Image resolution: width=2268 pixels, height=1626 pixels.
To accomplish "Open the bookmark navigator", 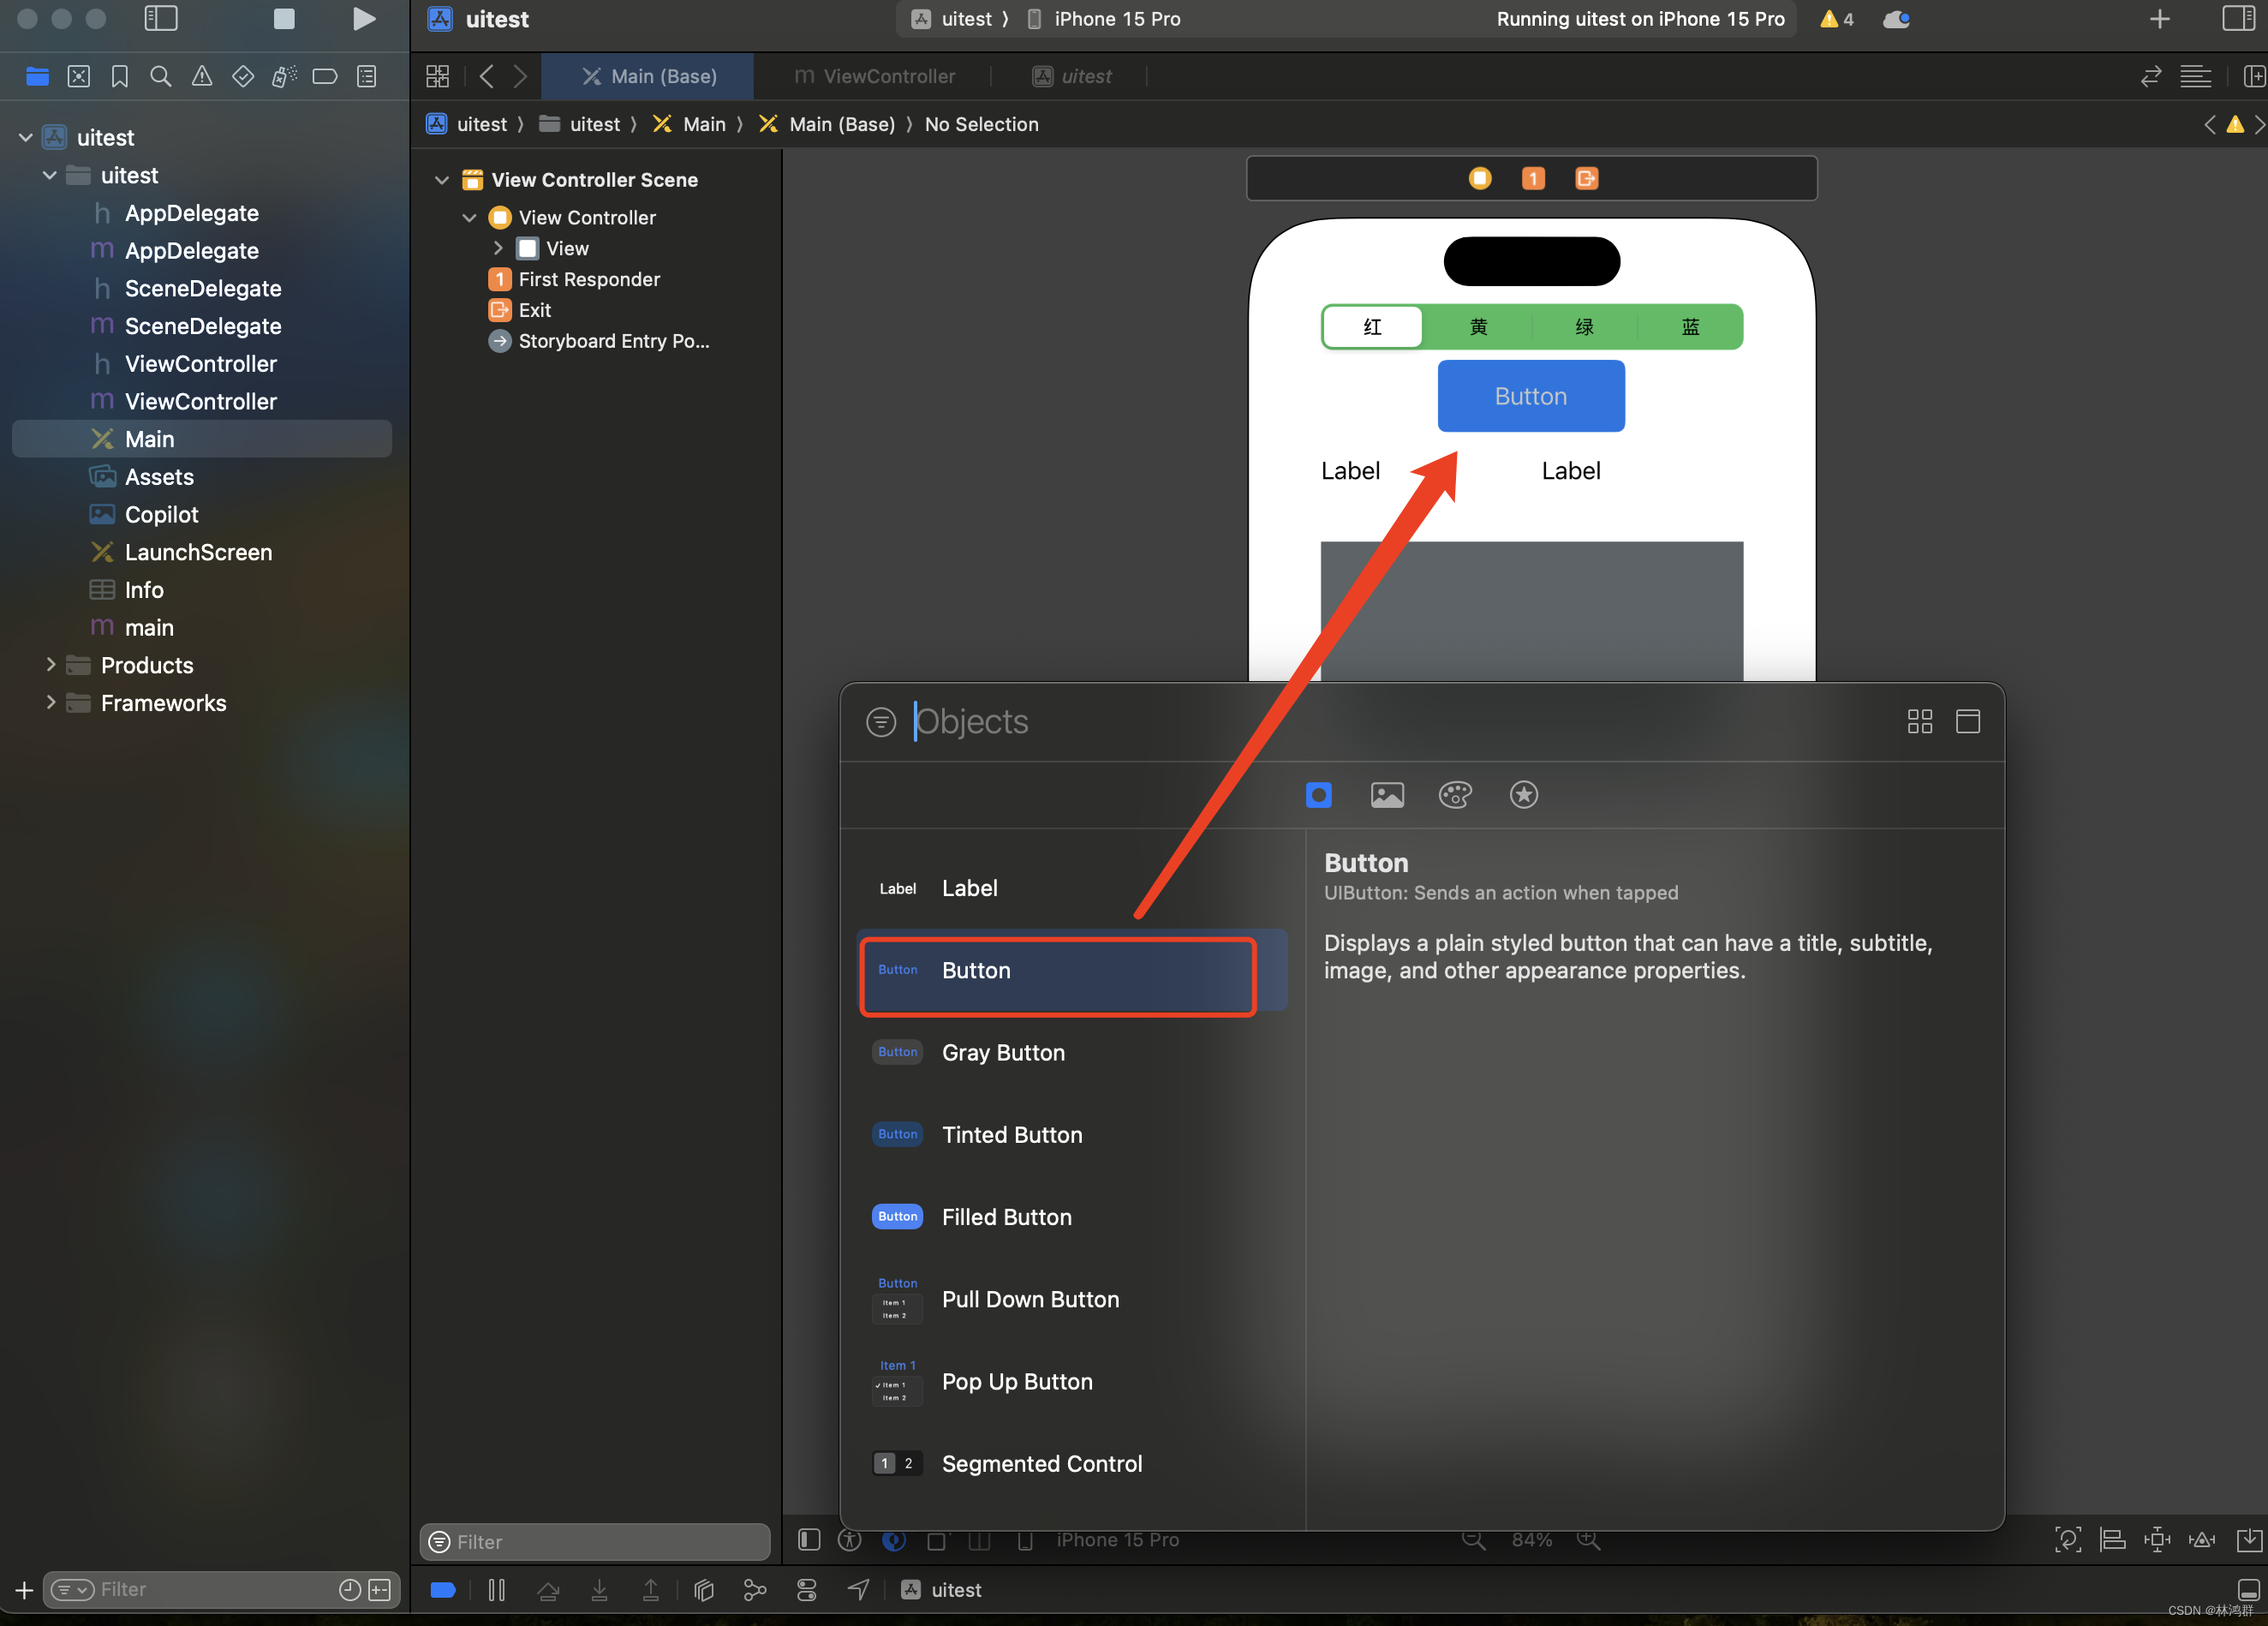I will tap(120, 76).
